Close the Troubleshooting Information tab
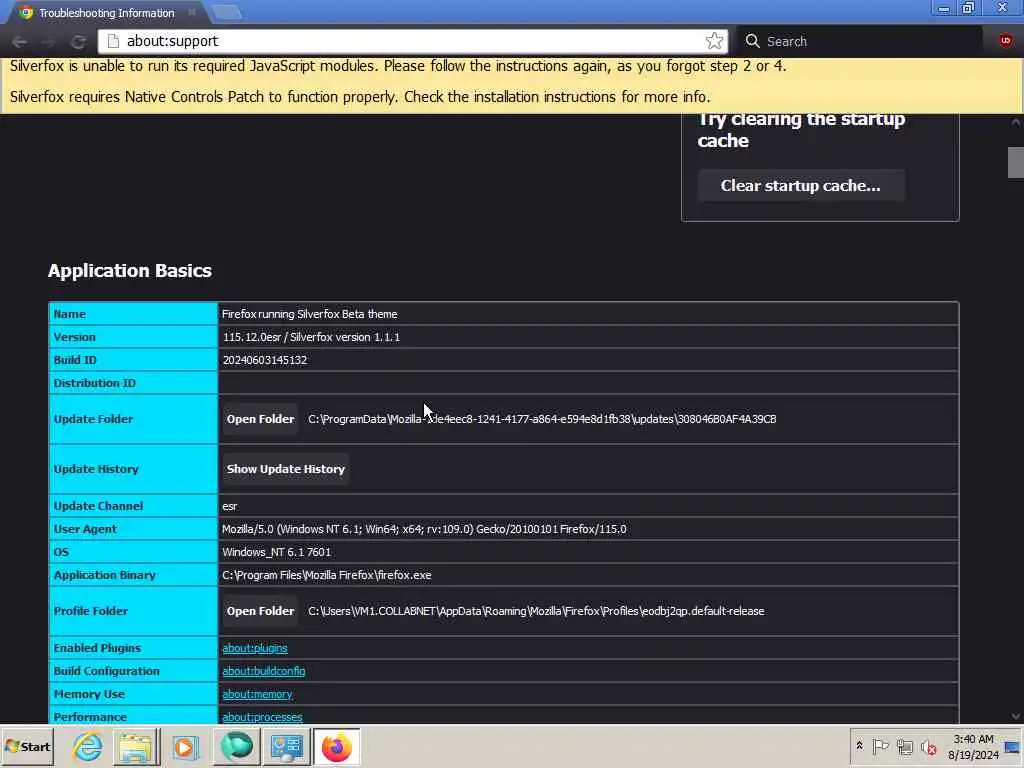 tap(192, 12)
